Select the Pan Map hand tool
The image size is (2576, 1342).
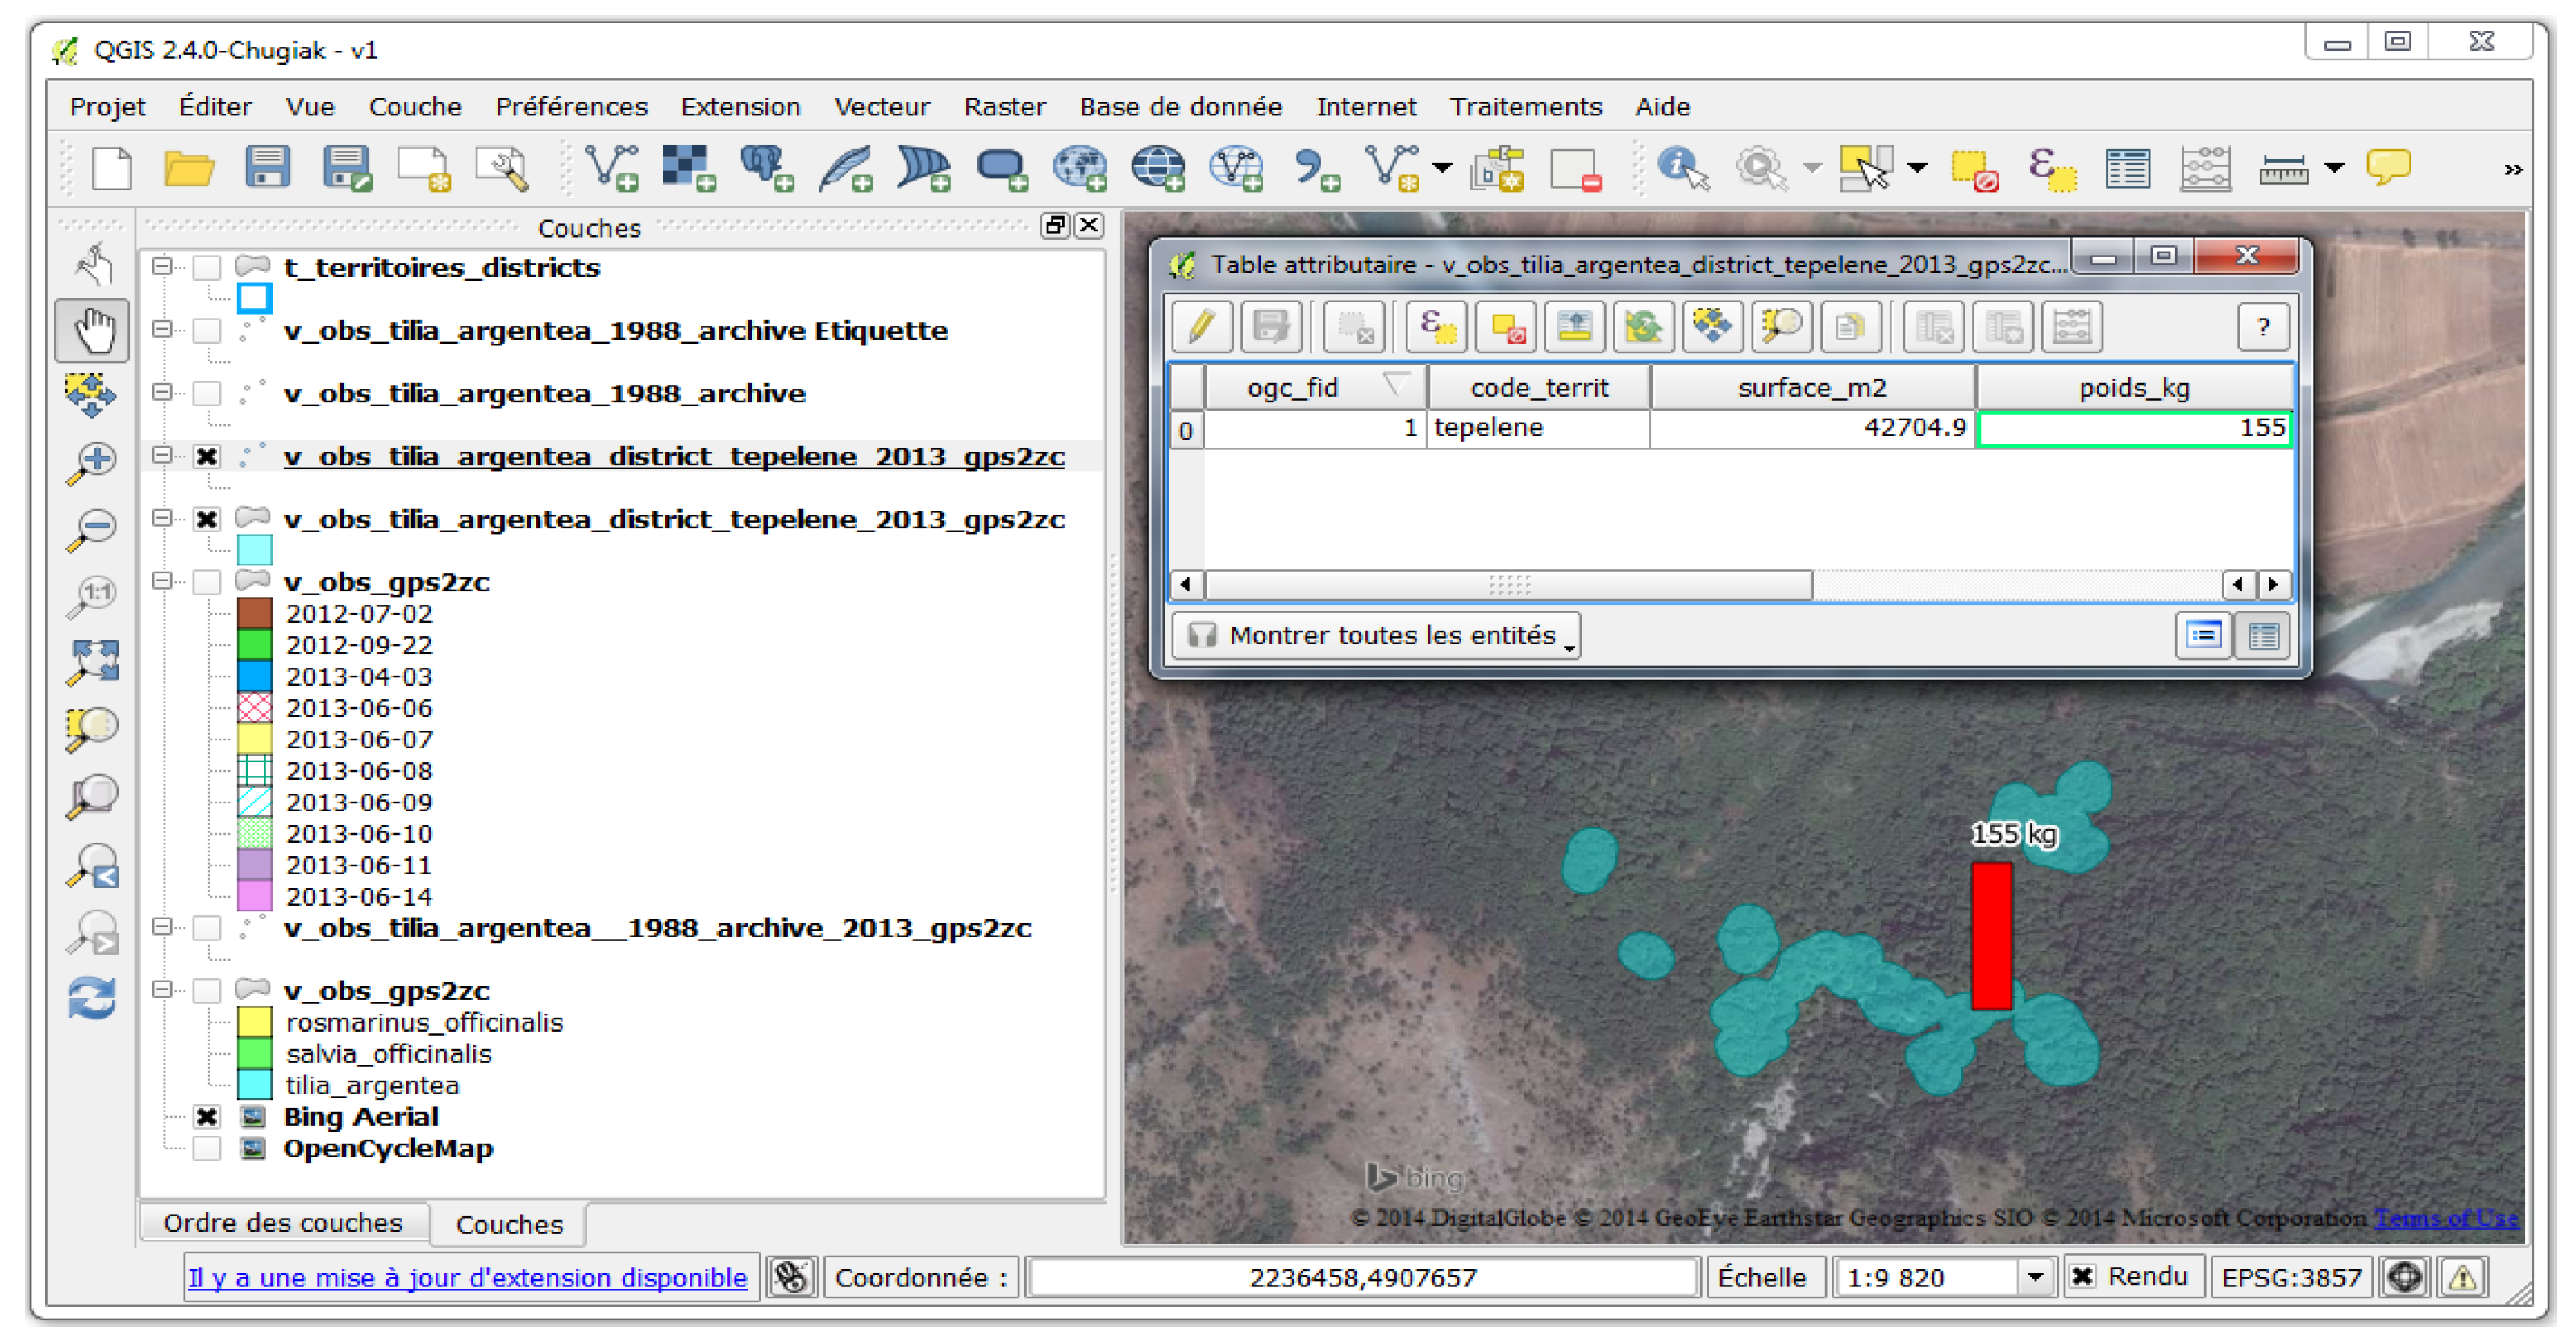(x=92, y=330)
